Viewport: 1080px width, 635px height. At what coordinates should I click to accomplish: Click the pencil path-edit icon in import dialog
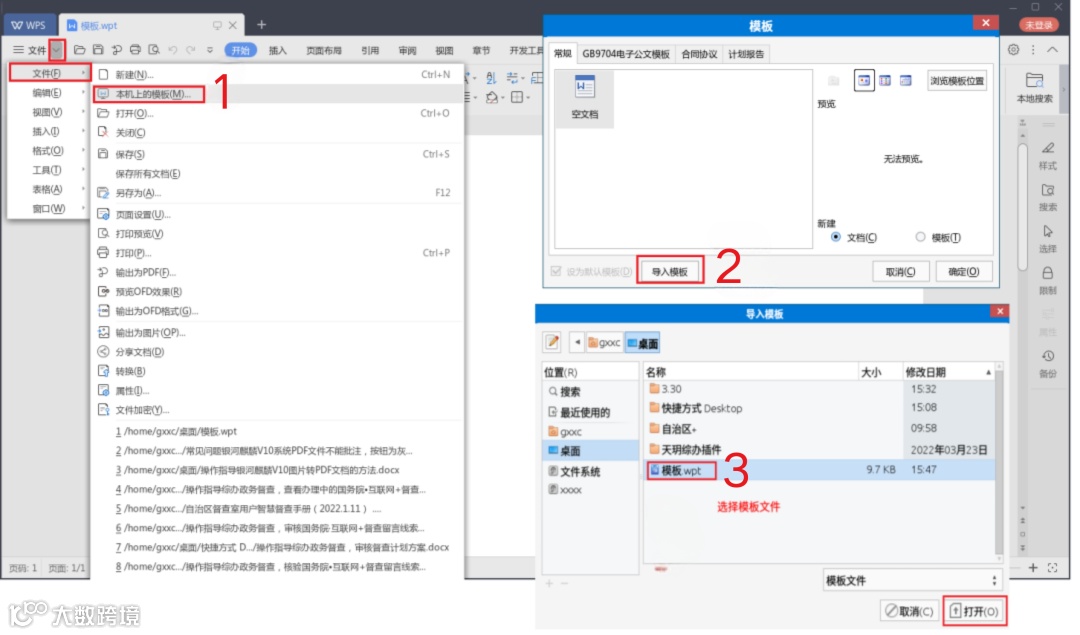click(552, 342)
